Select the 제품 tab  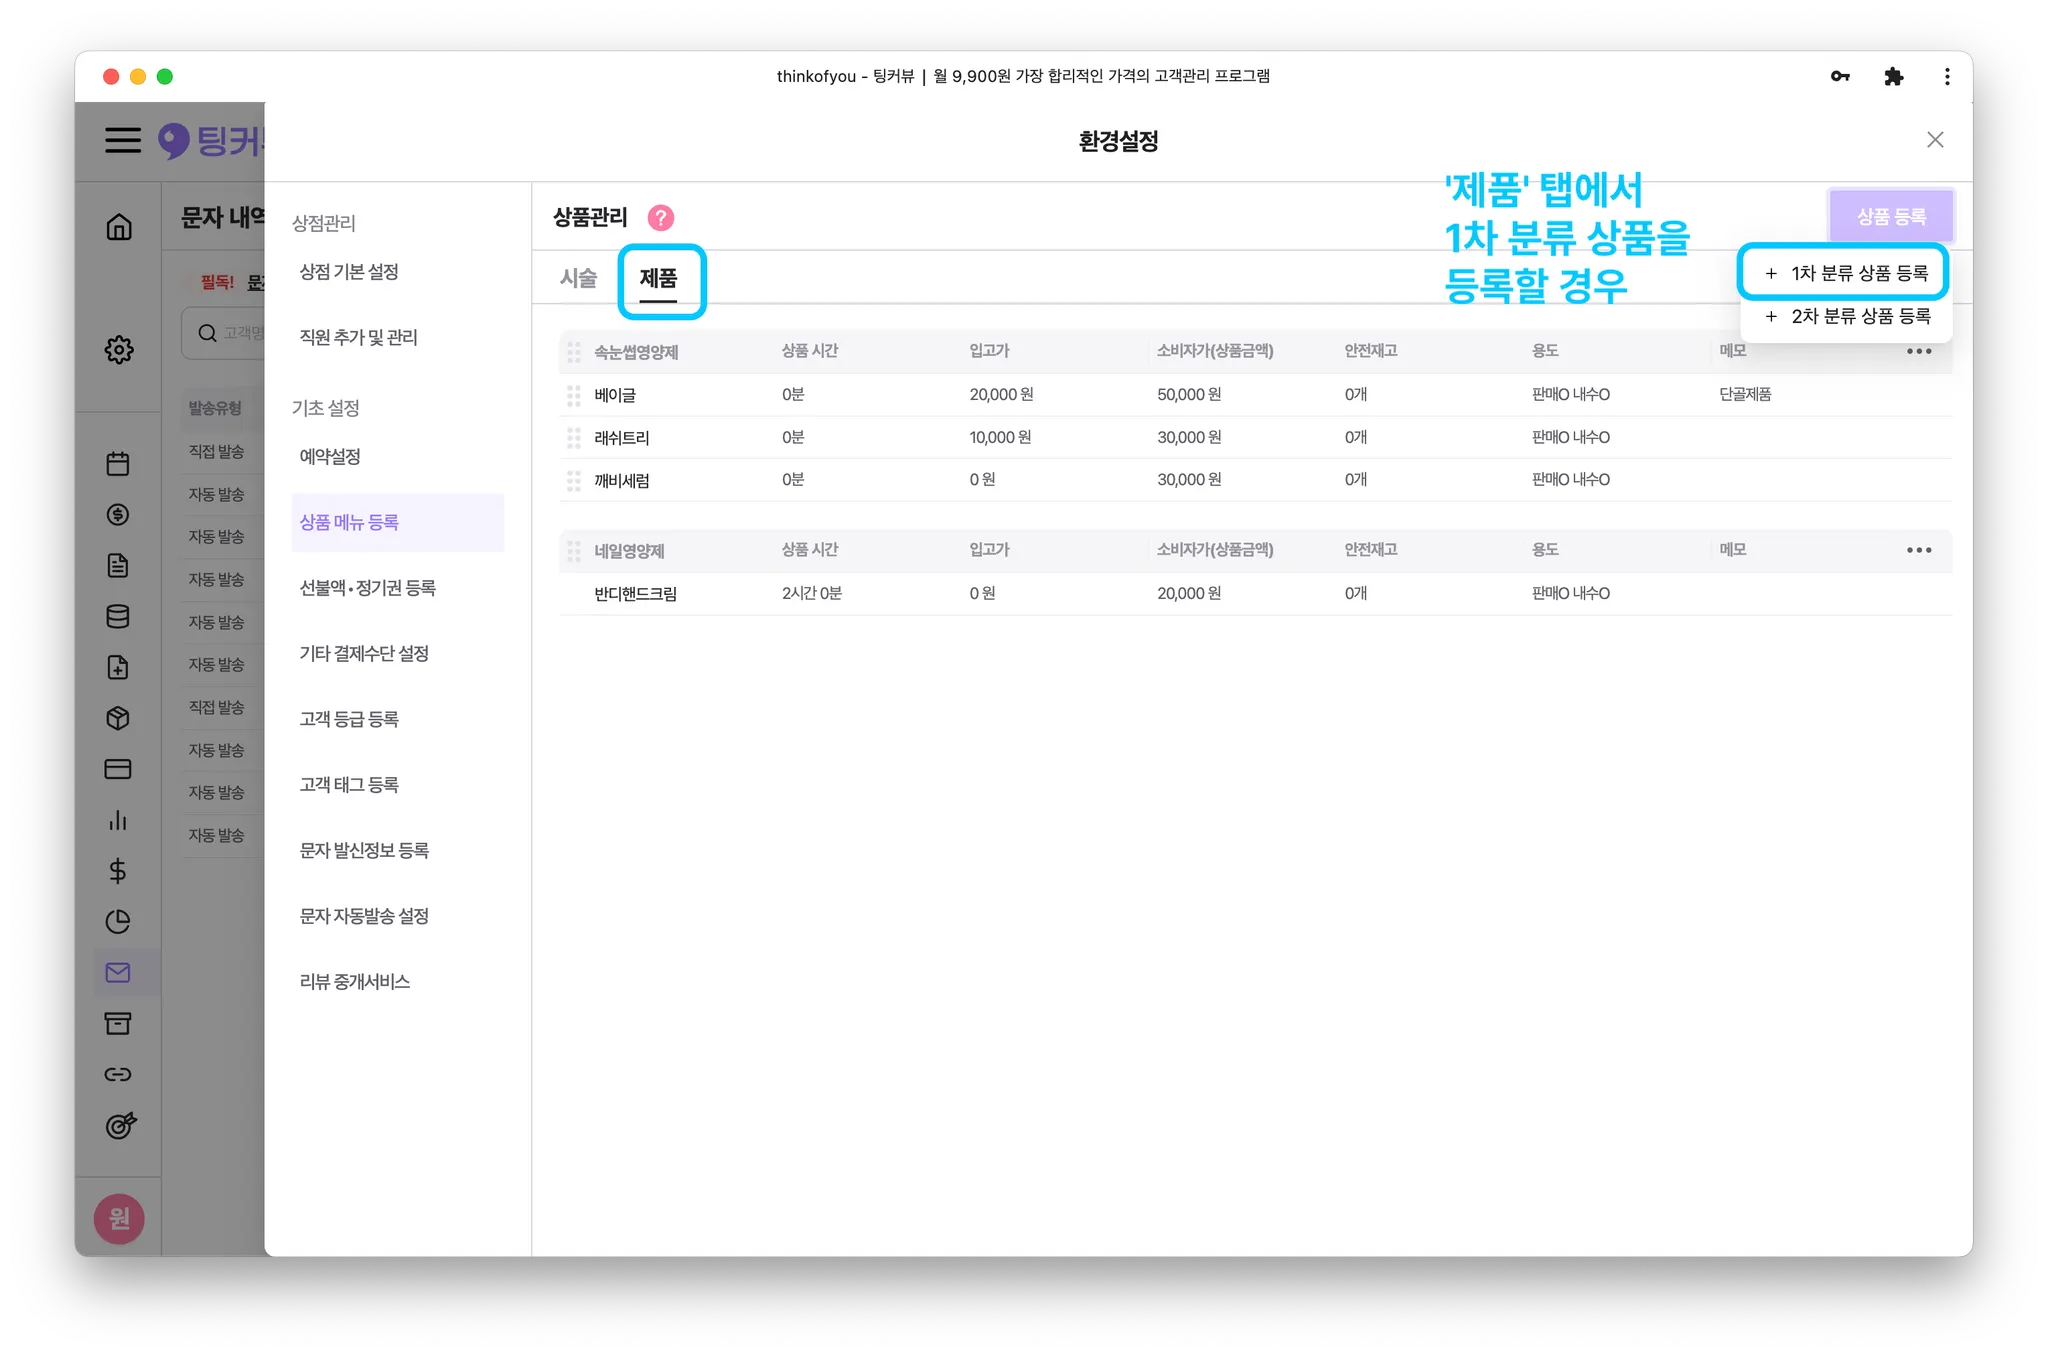coord(658,278)
